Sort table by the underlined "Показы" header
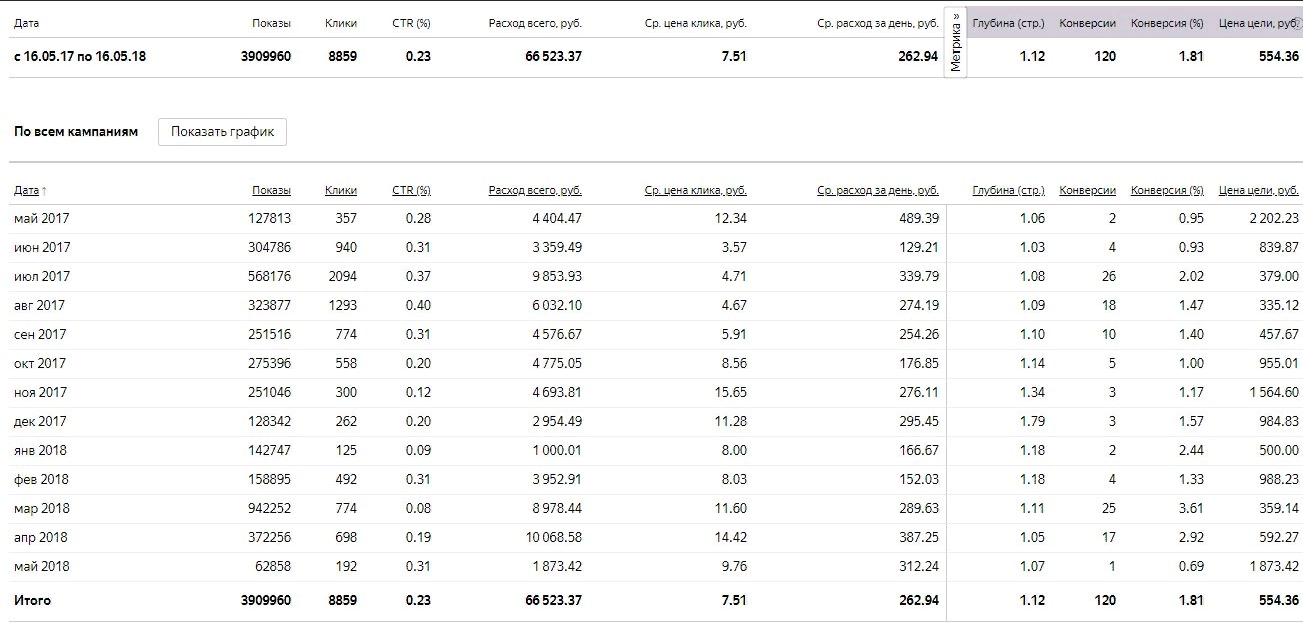Screen dimensions: 1303x623 point(271,190)
